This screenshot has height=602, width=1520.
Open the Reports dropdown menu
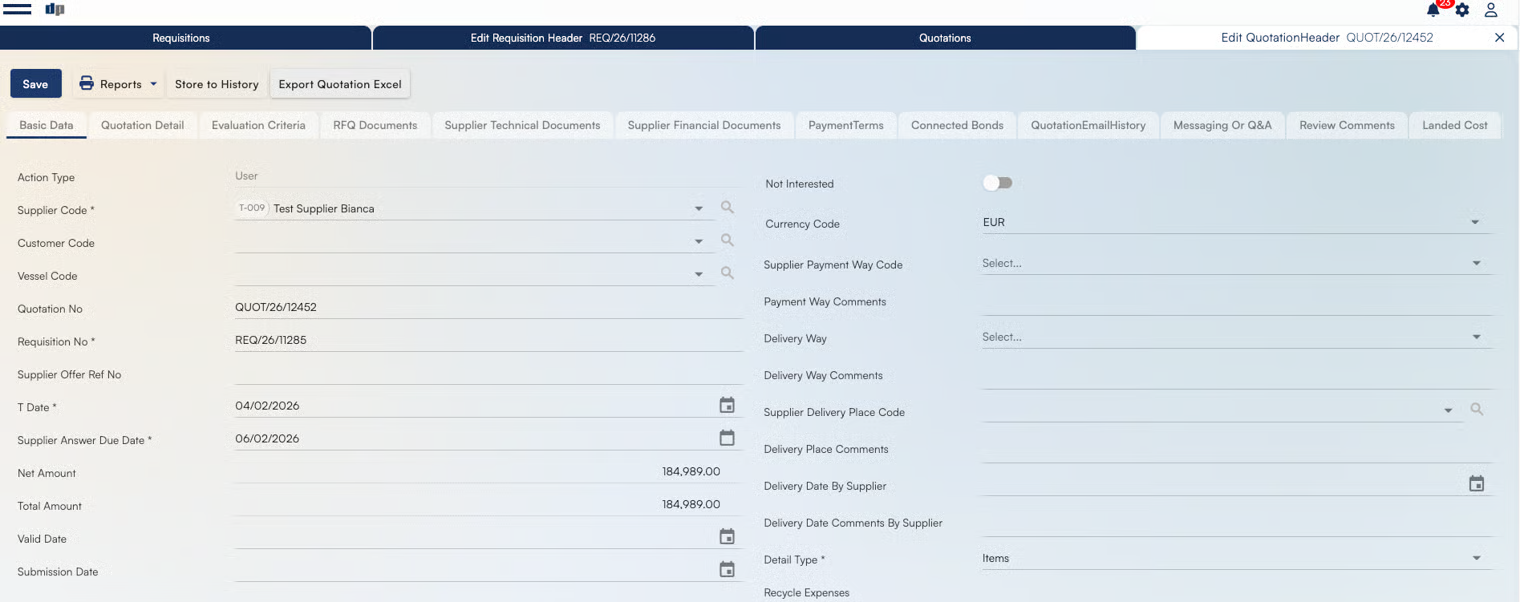[120, 84]
